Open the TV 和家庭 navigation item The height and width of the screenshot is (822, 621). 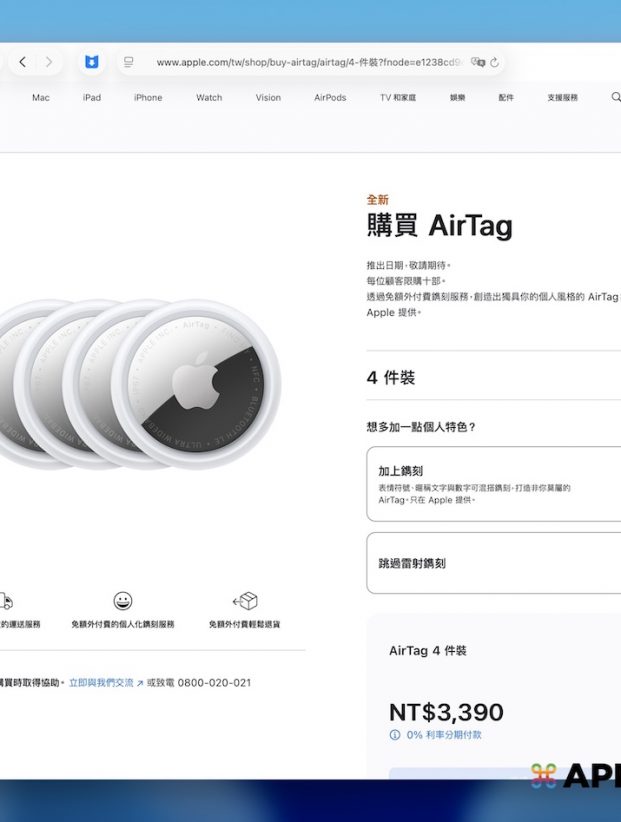[397, 98]
